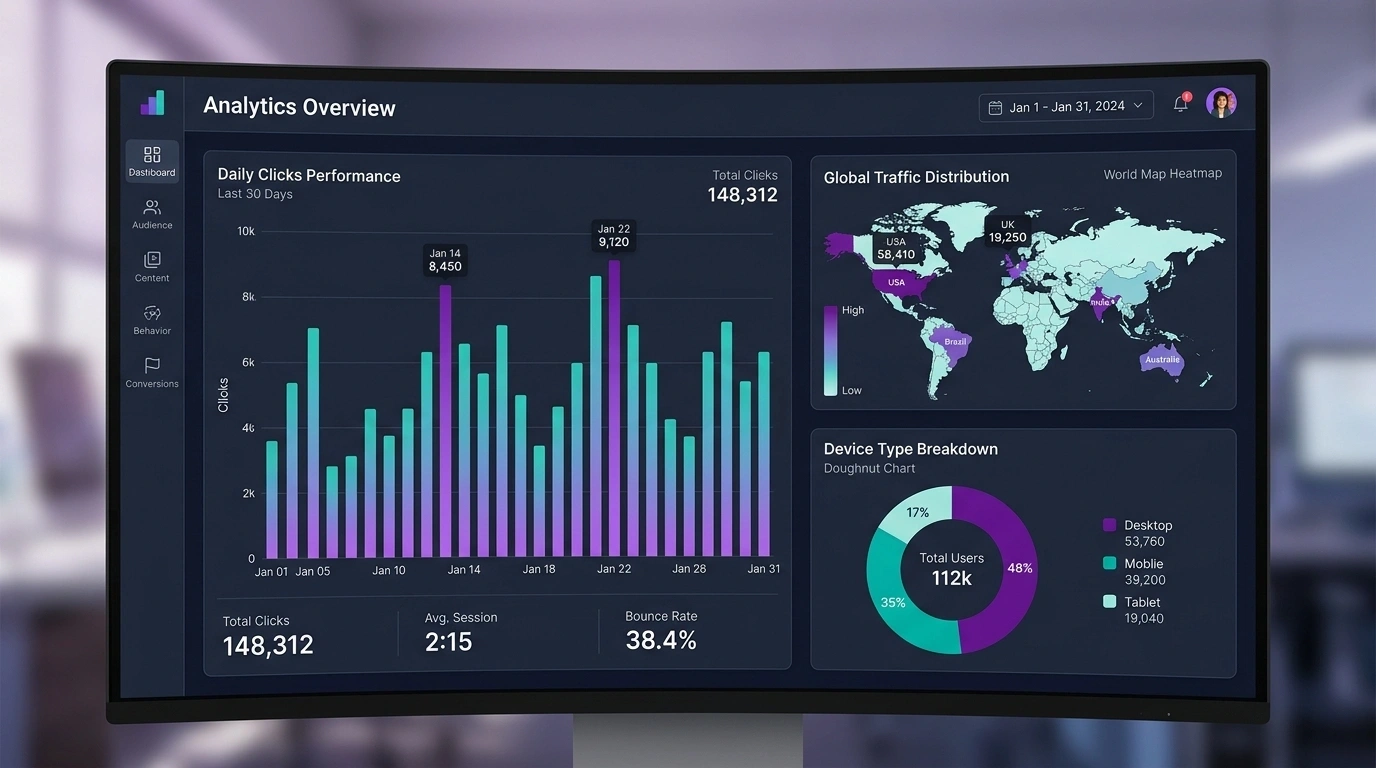Image resolution: width=1376 pixels, height=768 pixels.
Task: Open the Audience sidebar icon
Action: 152,208
